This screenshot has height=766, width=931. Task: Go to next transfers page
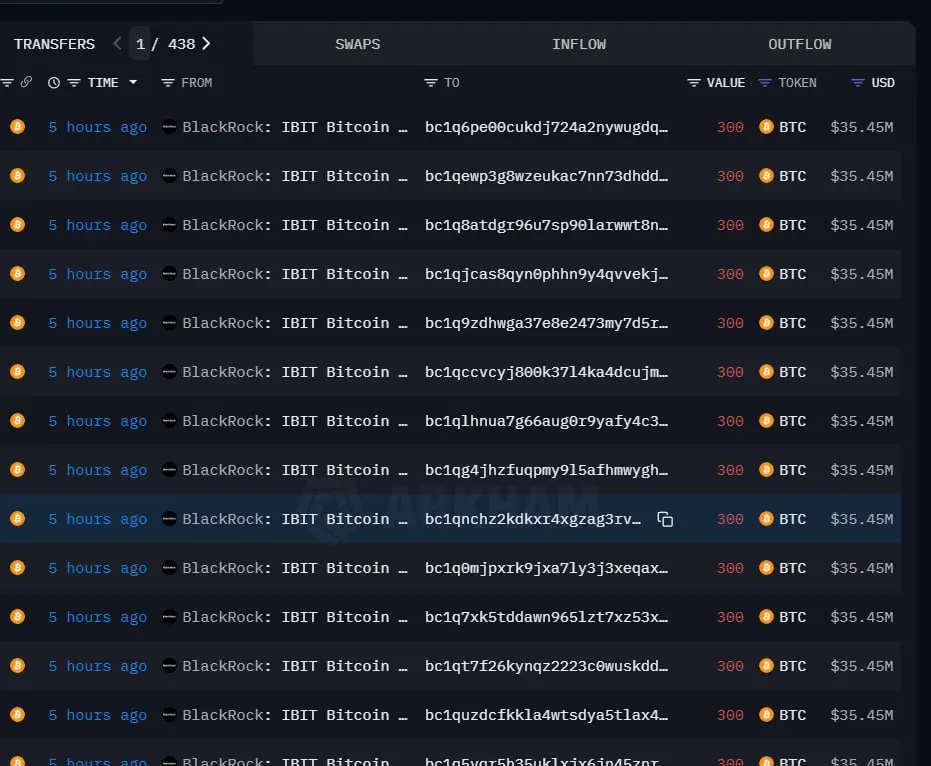[206, 44]
